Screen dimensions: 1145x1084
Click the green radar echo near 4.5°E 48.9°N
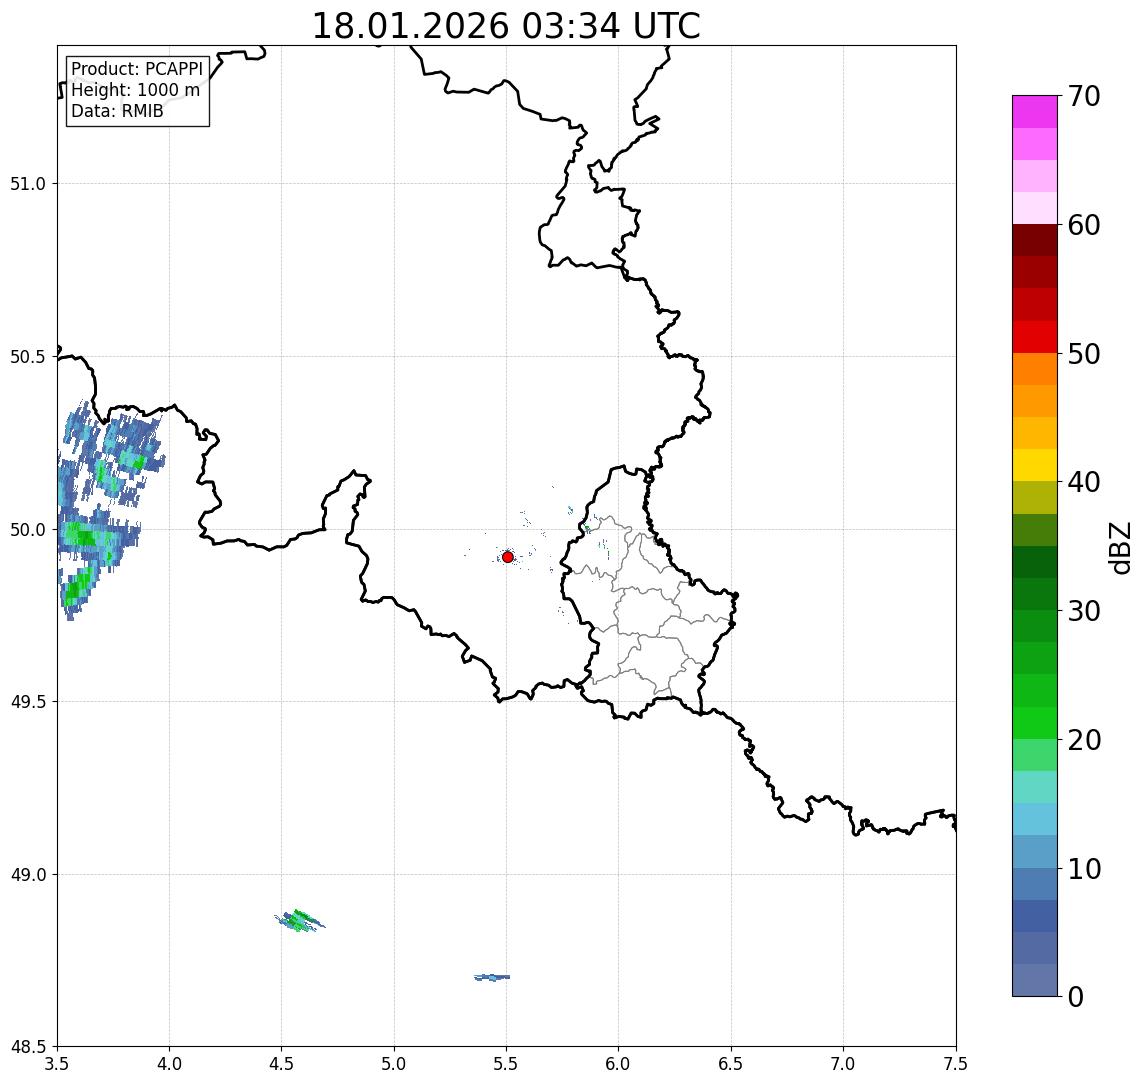tap(299, 920)
